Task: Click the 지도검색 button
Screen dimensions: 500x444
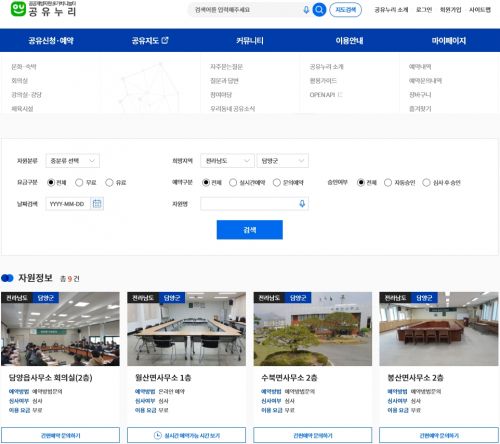Action: (345, 10)
